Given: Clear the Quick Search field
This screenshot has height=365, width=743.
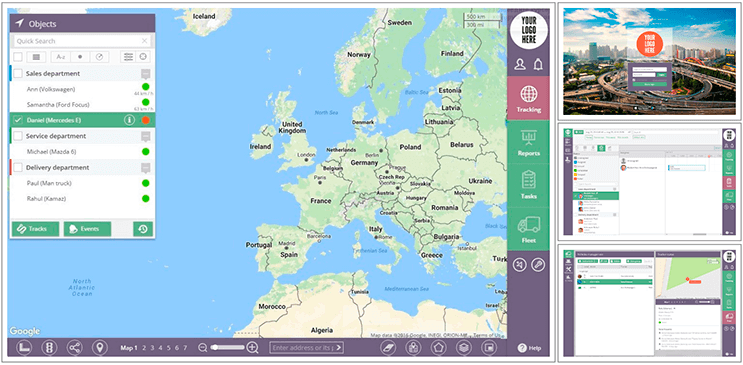Looking at the screenshot, I should pos(145,41).
